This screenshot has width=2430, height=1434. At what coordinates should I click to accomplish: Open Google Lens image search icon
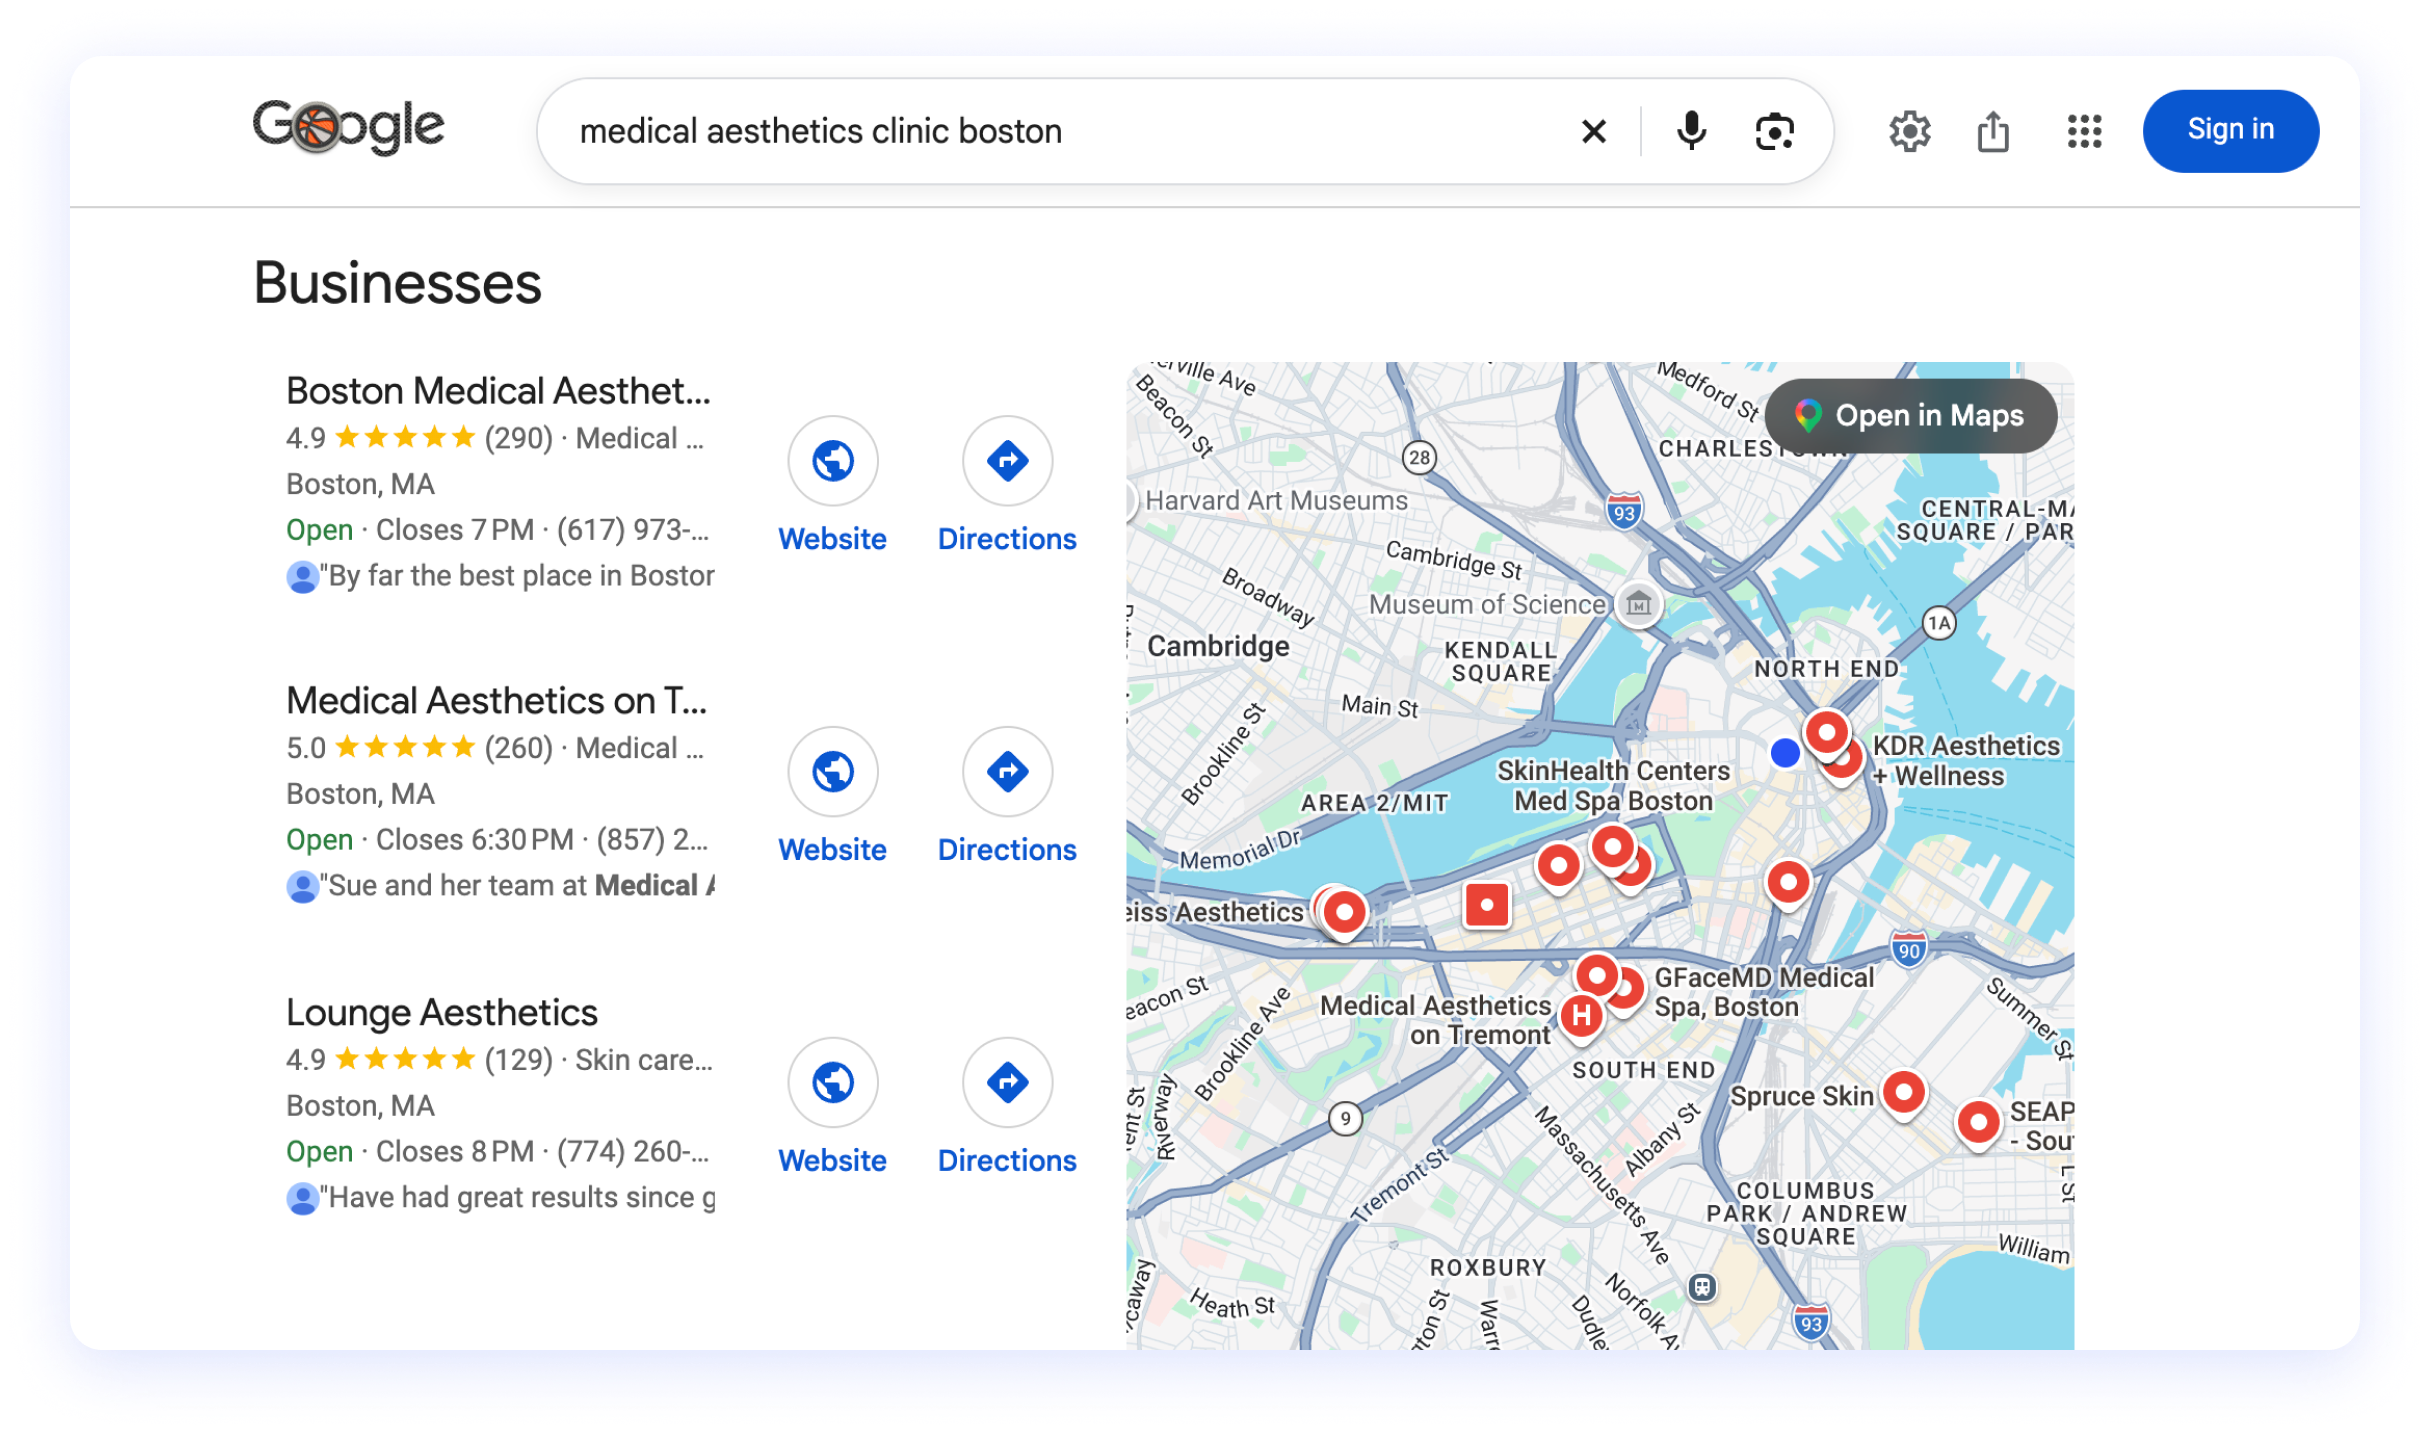1774,131
